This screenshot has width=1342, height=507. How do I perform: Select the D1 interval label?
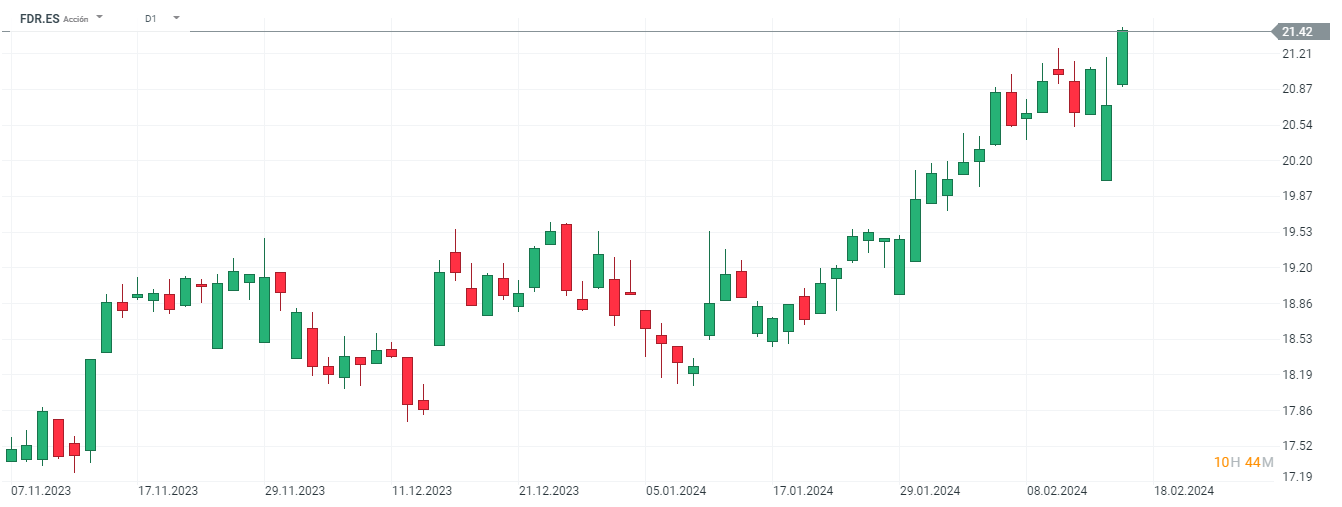click(150, 18)
